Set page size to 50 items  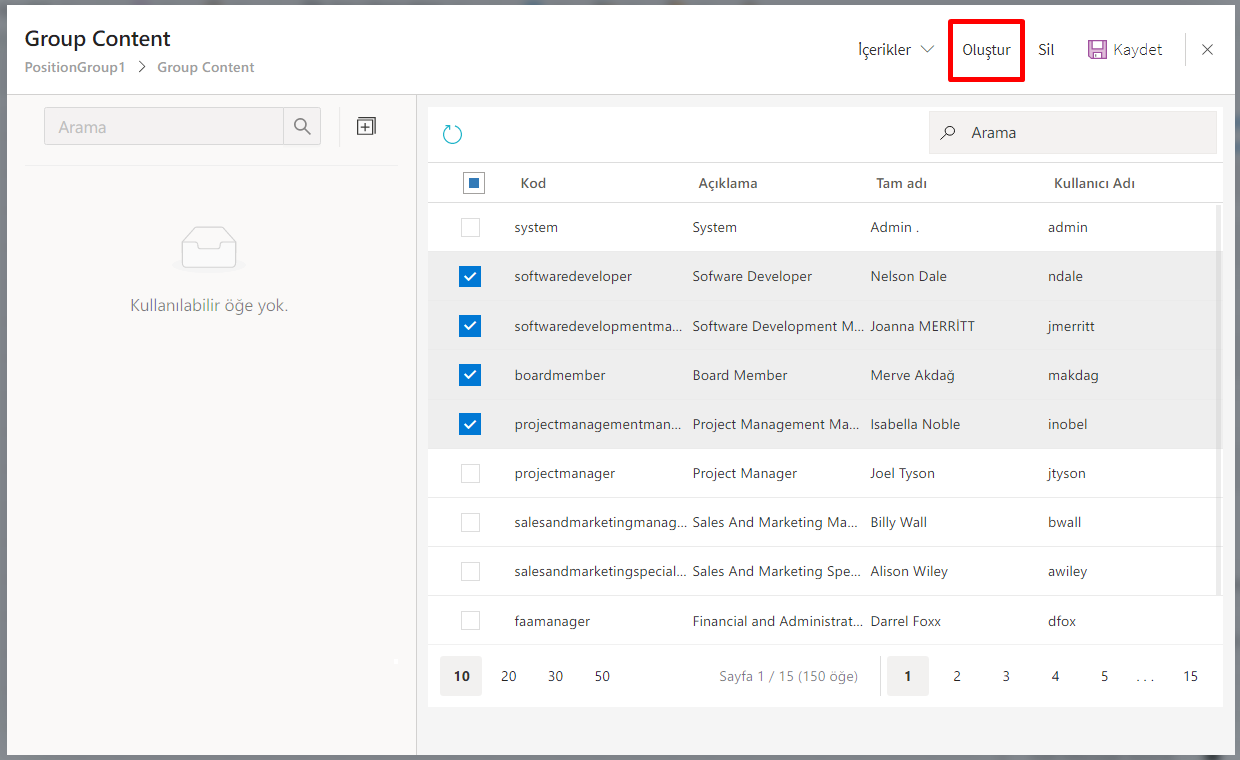pyautogui.click(x=602, y=676)
